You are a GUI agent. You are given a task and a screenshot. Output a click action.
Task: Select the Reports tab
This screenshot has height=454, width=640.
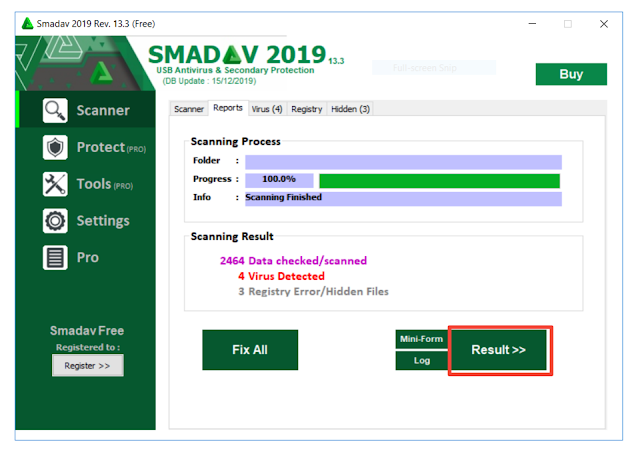pyautogui.click(x=228, y=108)
